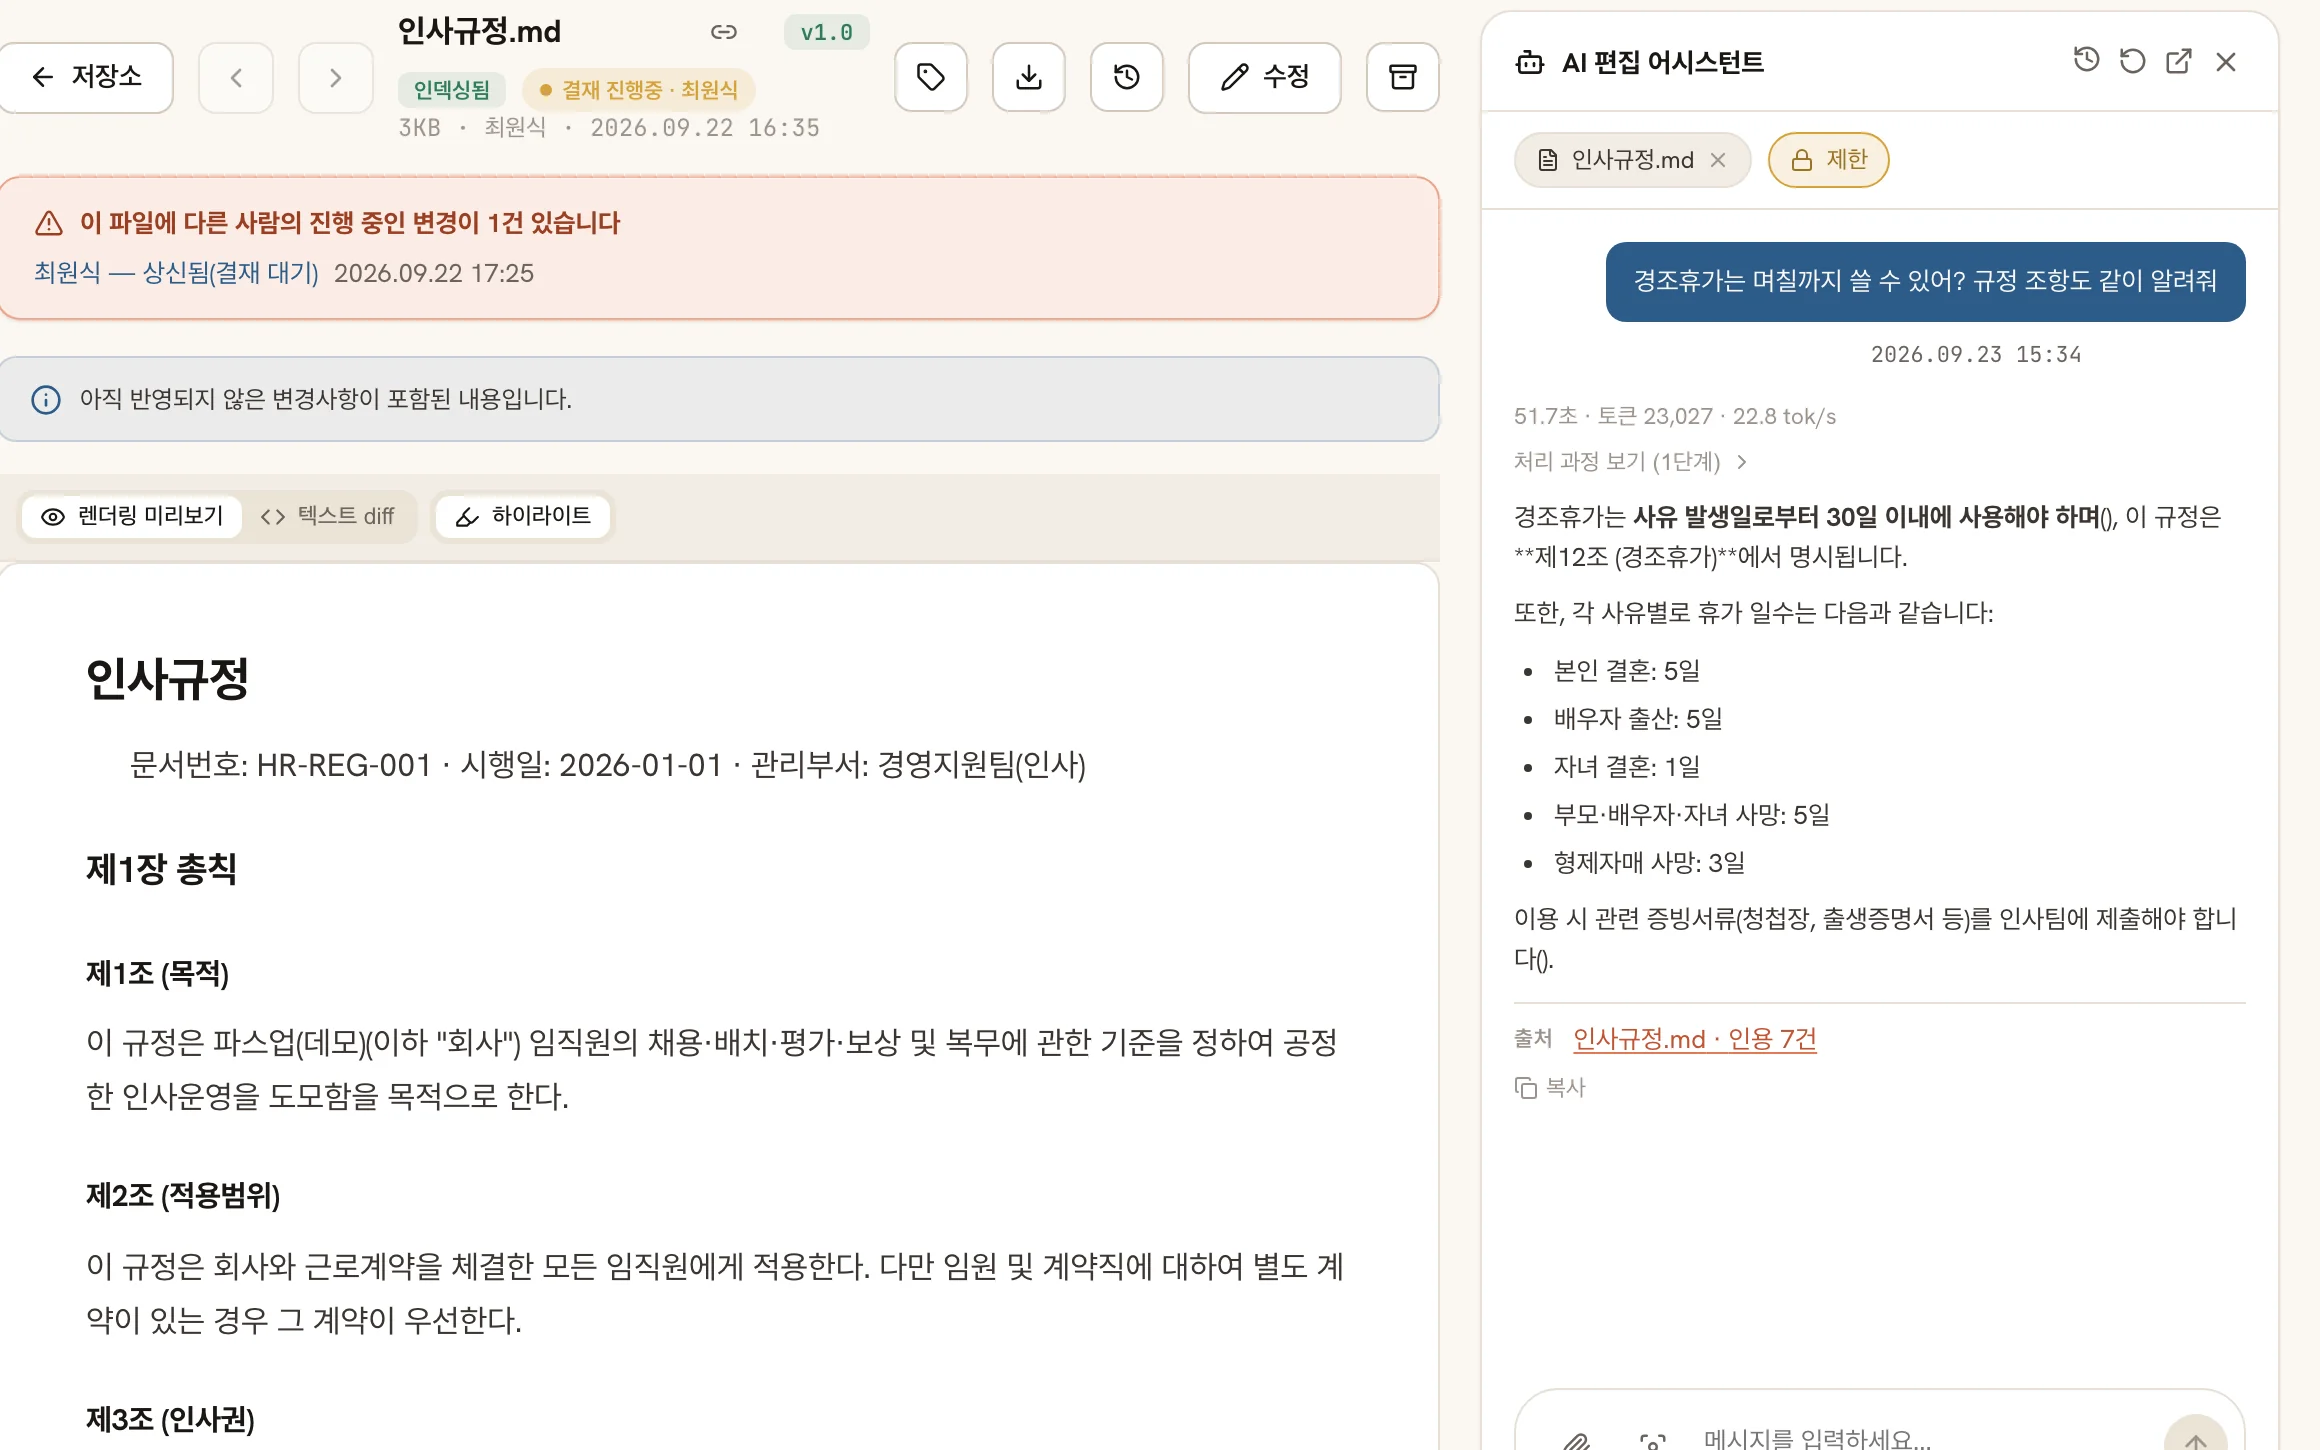Click document title 인사규정 heading

pos(167,679)
